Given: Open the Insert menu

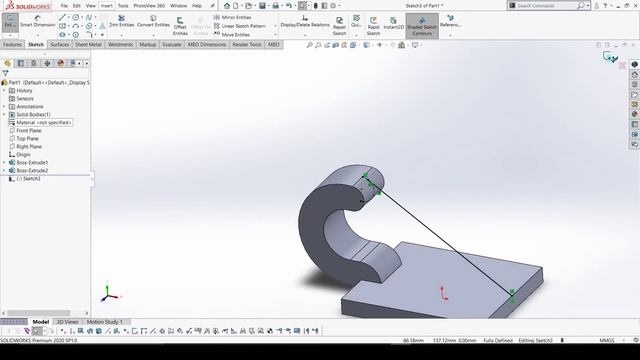Looking at the screenshot, I should point(107,6).
